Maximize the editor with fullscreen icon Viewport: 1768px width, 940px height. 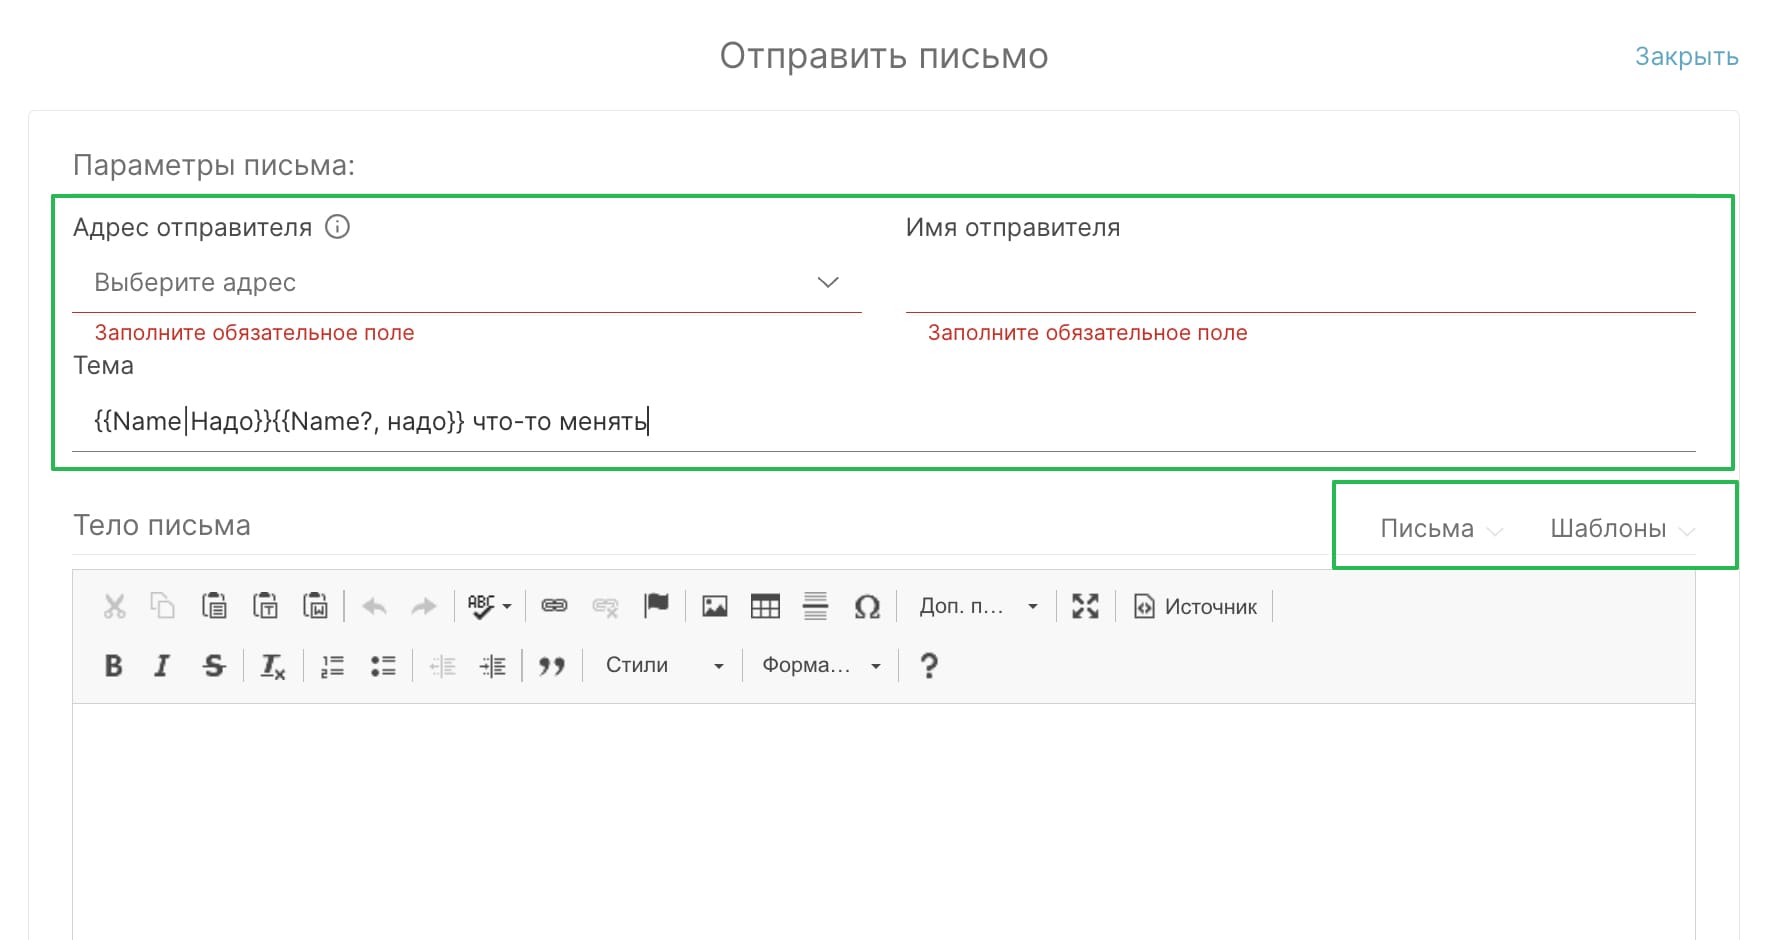(x=1085, y=606)
